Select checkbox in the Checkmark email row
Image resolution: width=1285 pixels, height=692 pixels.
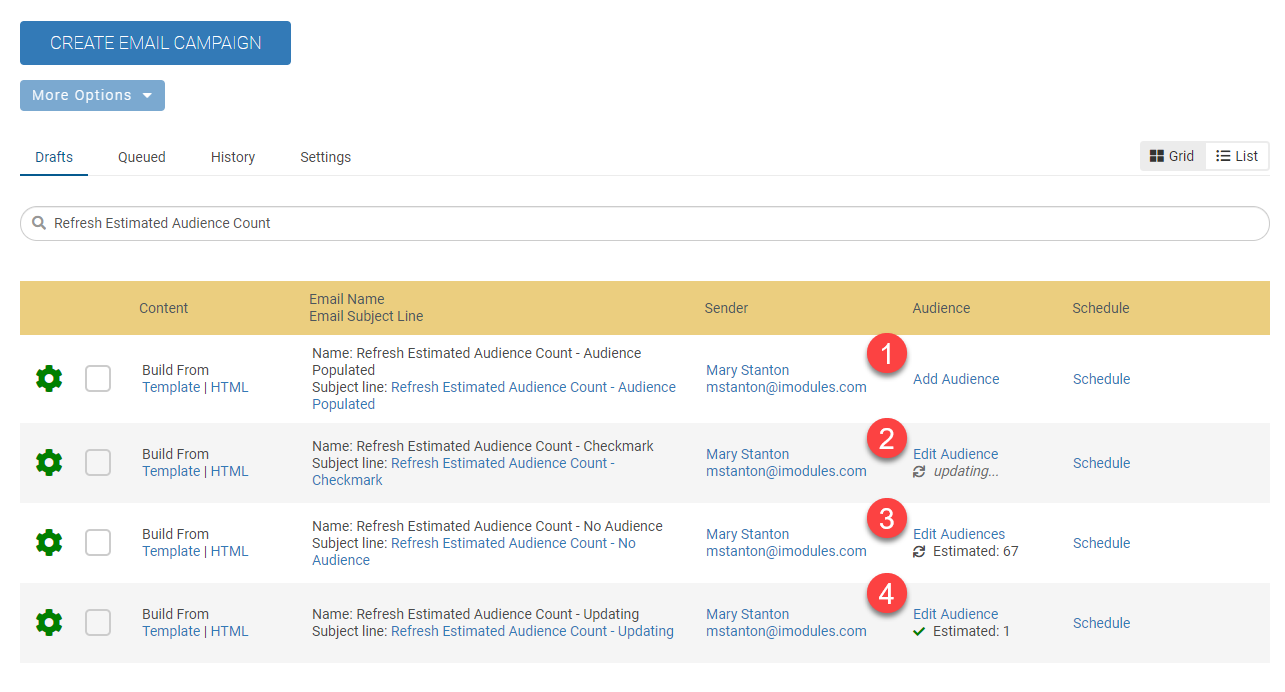(98, 462)
